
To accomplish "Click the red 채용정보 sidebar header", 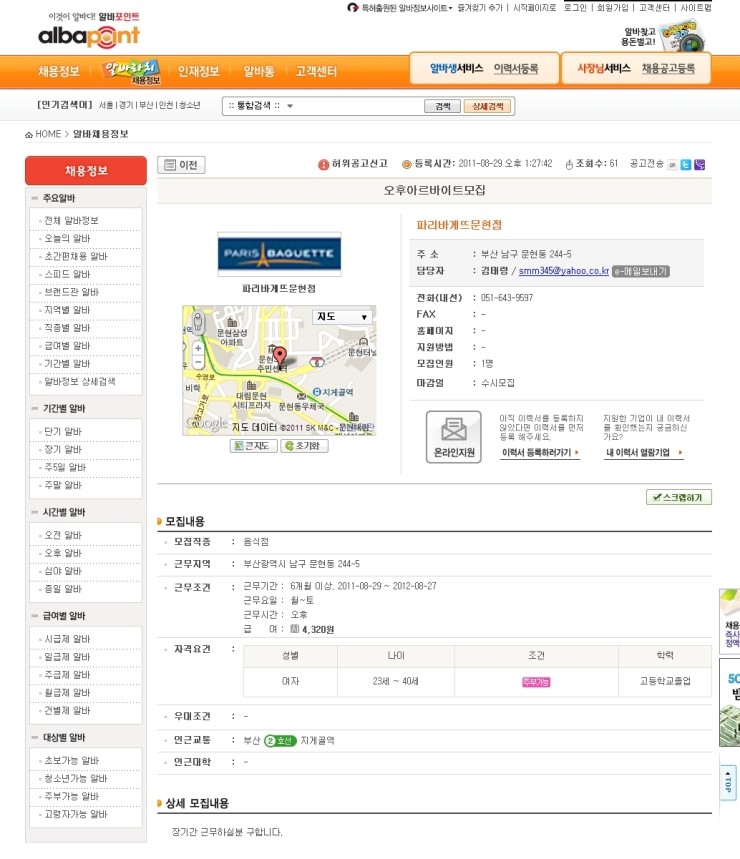I will [86, 171].
